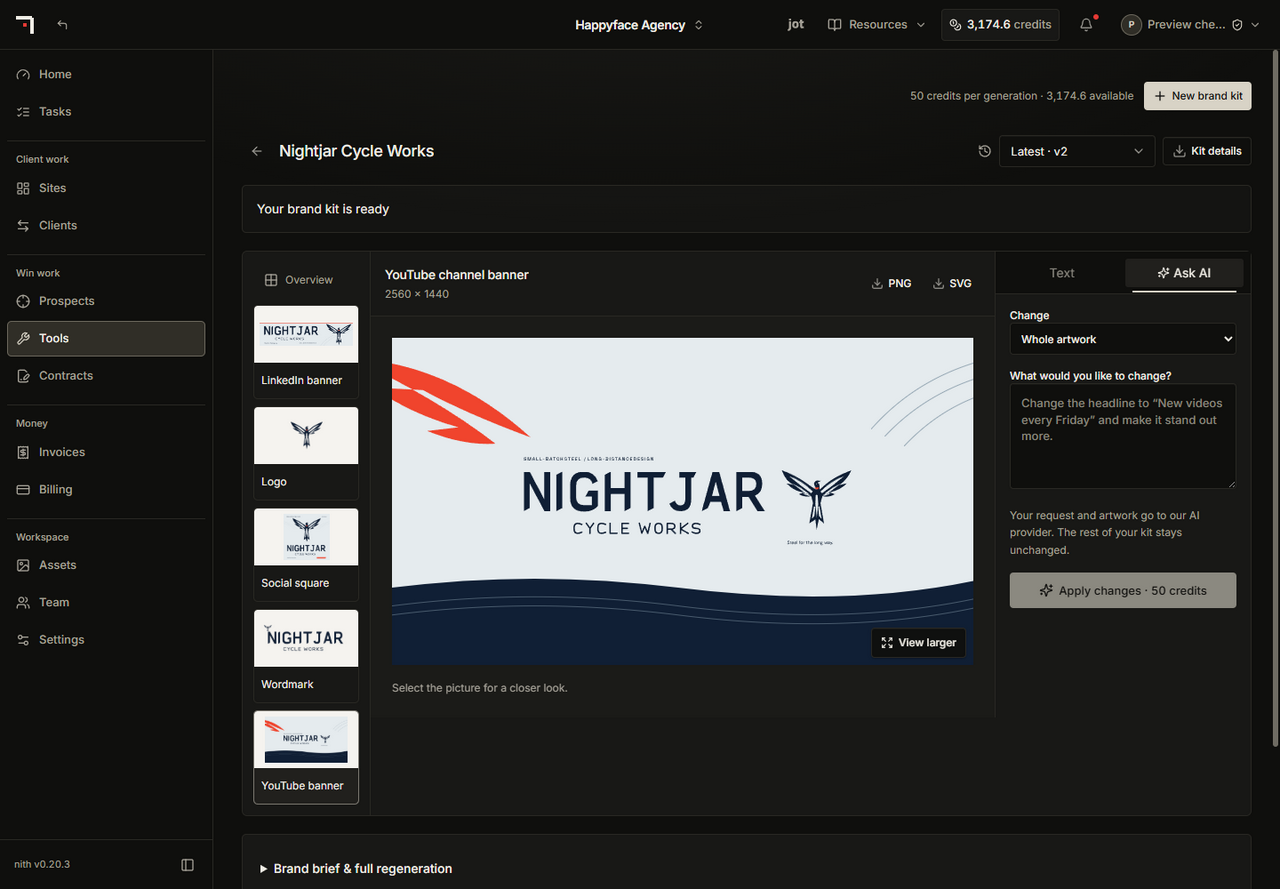This screenshot has width=1280, height=889.
Task: Open the Happyface Agency workspace switcher
Action: coord(639,25)
